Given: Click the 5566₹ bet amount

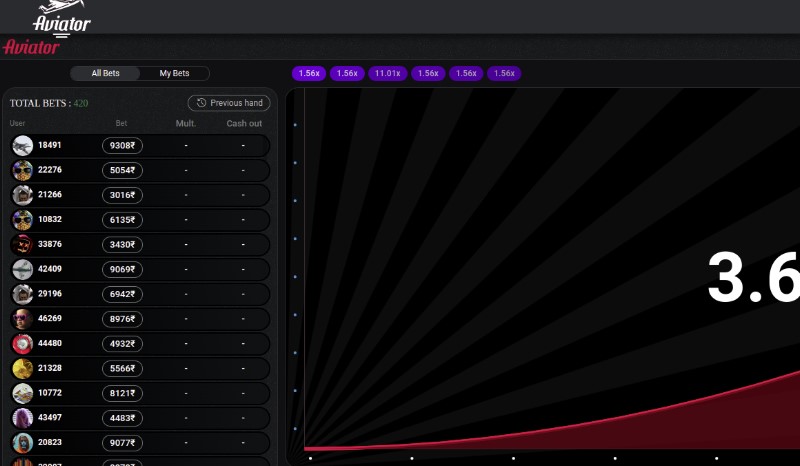Looking at the screenshot, I should pos(122,369).
